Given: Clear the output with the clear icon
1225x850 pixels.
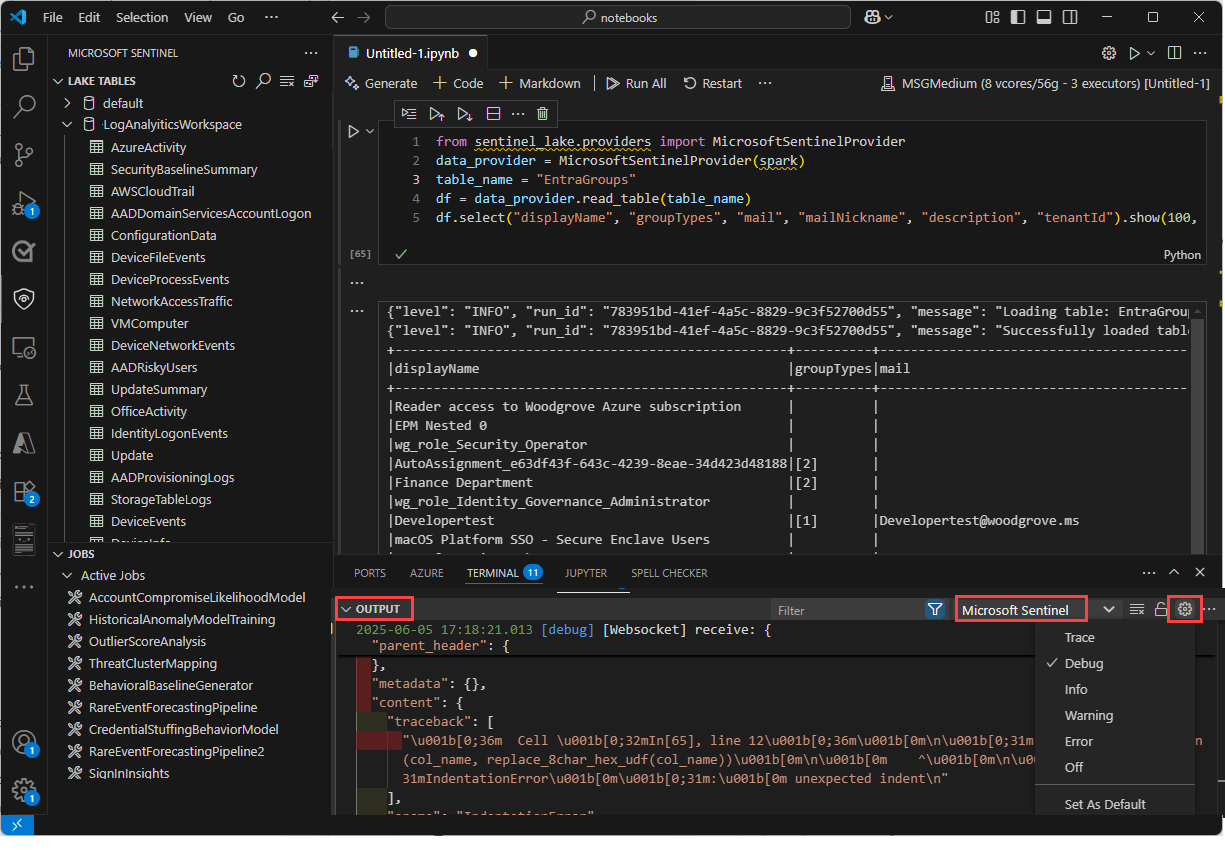Looking at the screenshot, I should coord(1137,609).
